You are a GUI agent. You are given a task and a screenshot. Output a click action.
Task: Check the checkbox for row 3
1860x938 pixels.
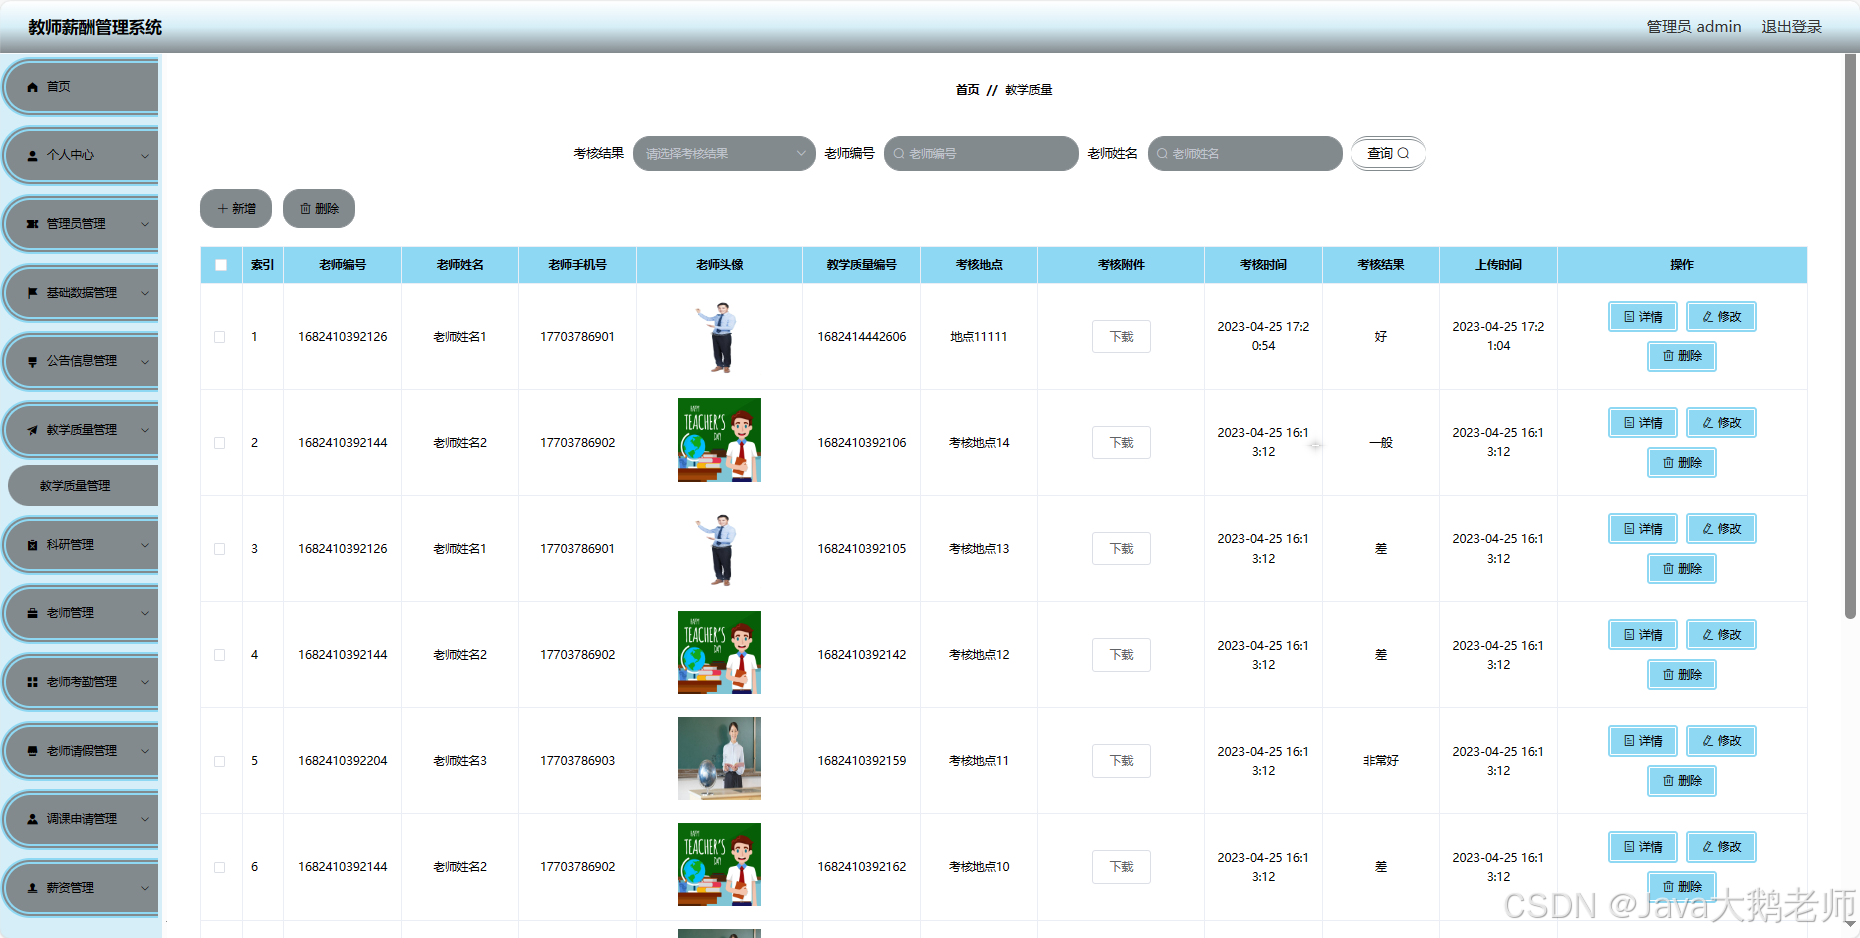(x=220, y=549)
